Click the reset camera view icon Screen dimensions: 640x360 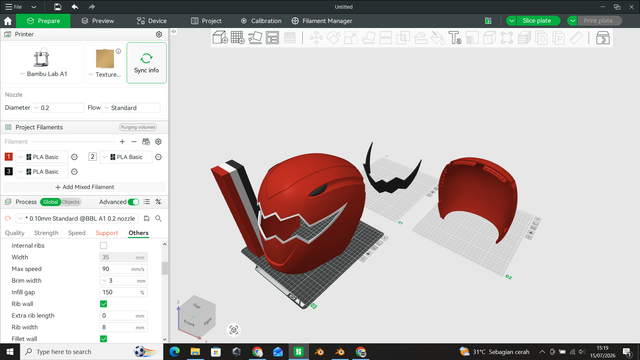tap(234, 330)
